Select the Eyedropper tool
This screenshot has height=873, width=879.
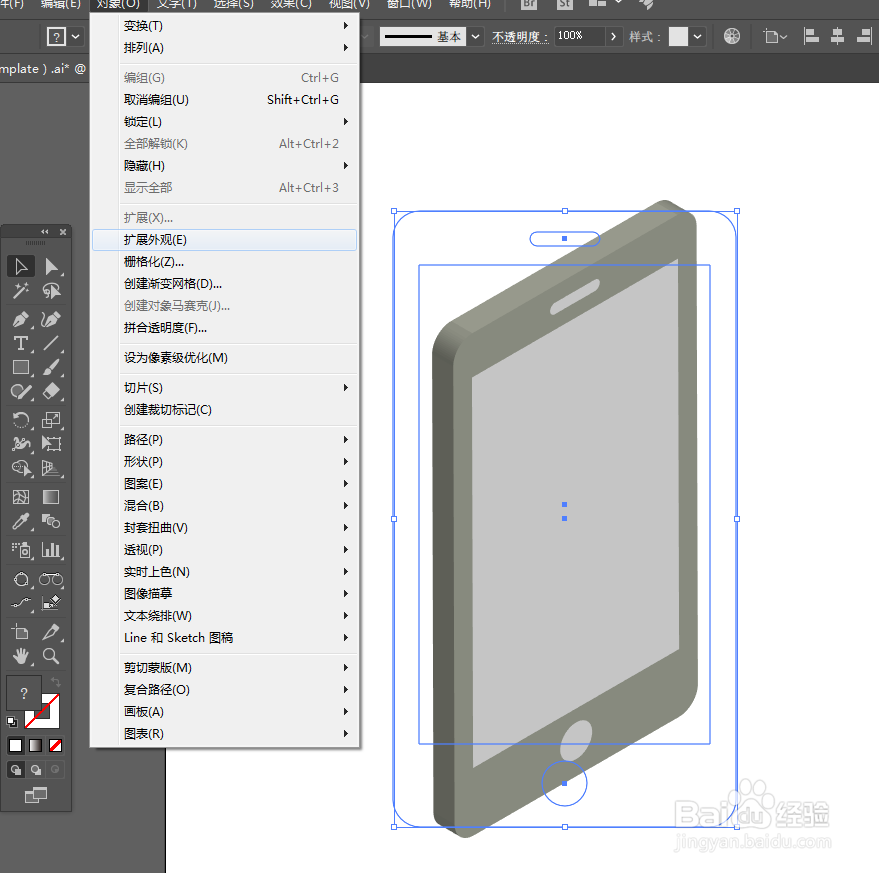(21, 521)
